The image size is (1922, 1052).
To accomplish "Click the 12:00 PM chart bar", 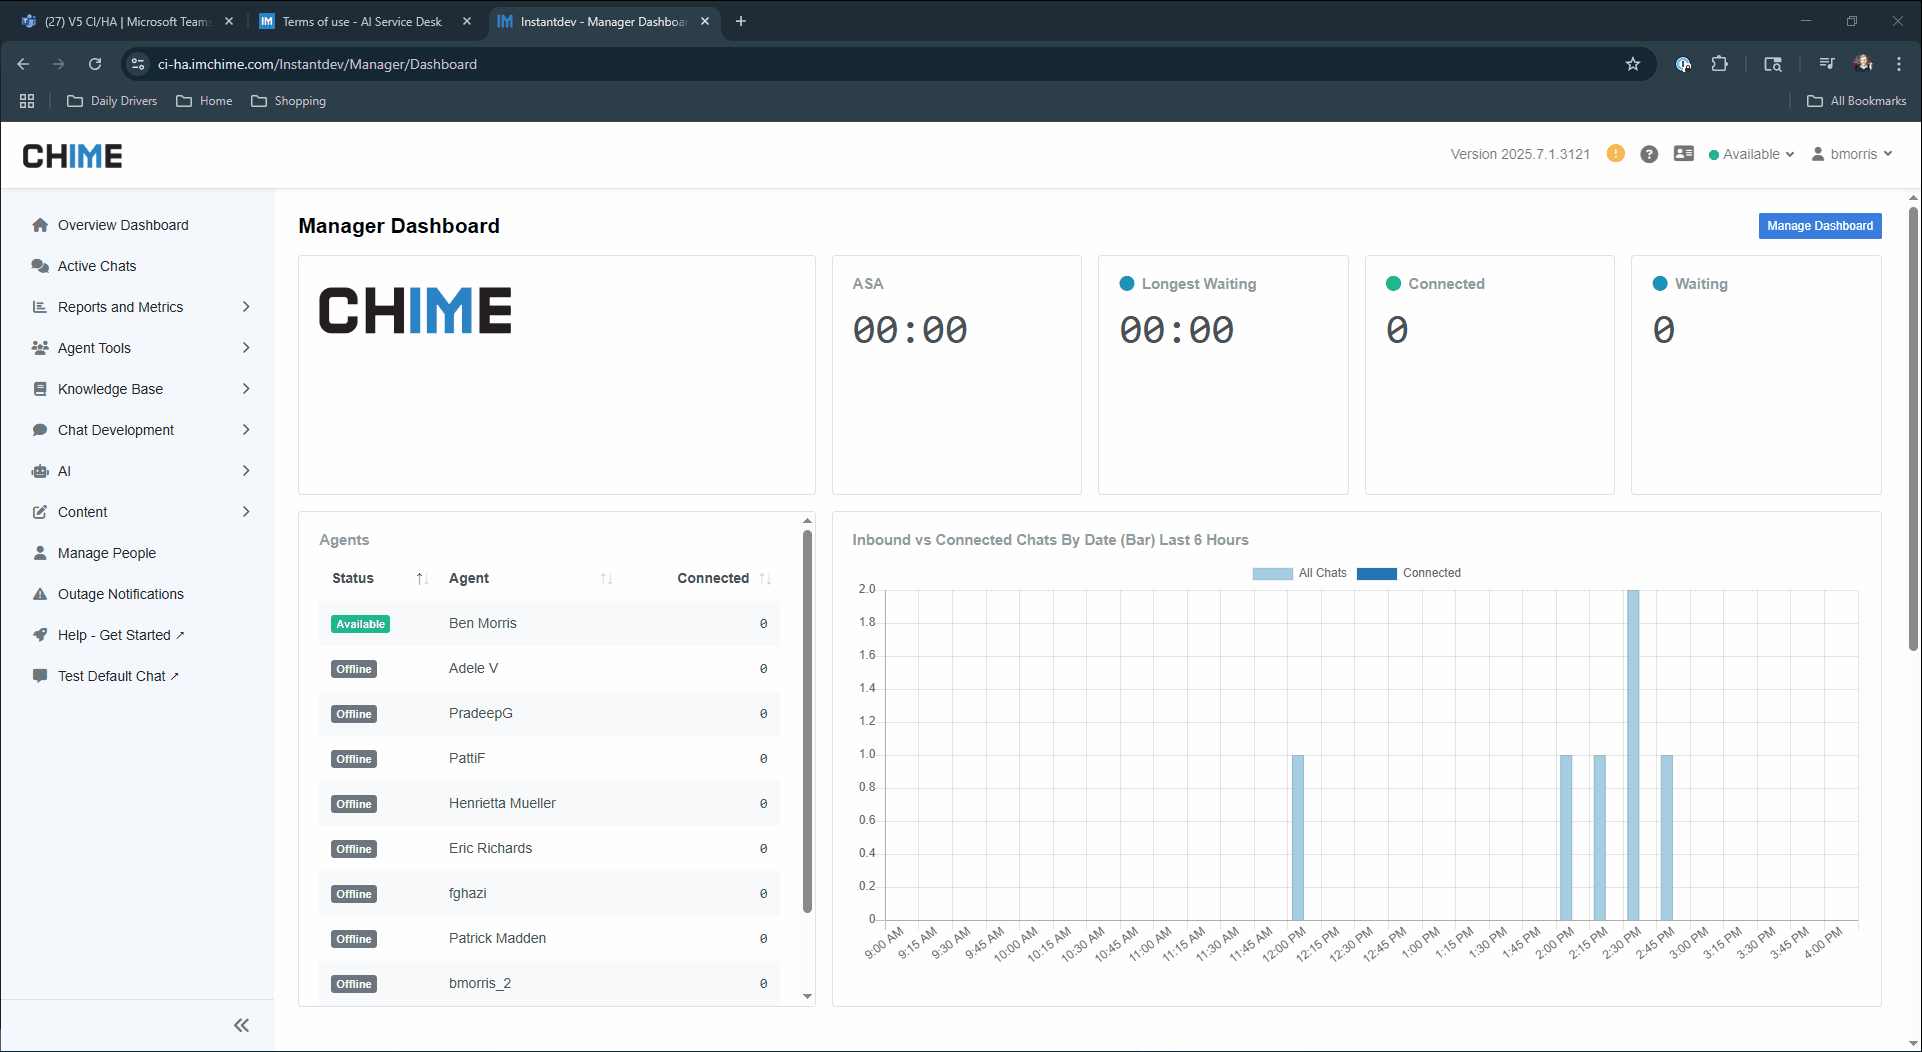I will point(1298,837).
